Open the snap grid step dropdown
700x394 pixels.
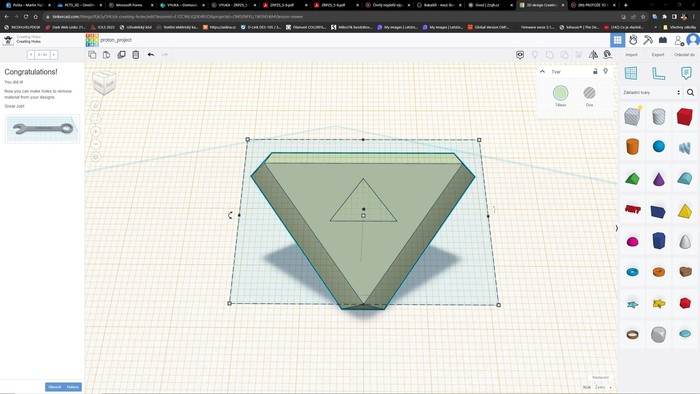[603, 387]
